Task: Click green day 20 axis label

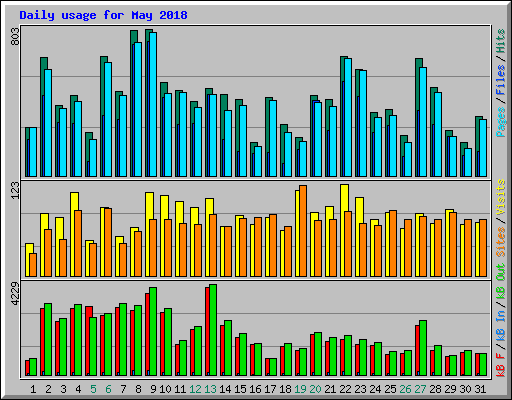Action: pos(315,389)
